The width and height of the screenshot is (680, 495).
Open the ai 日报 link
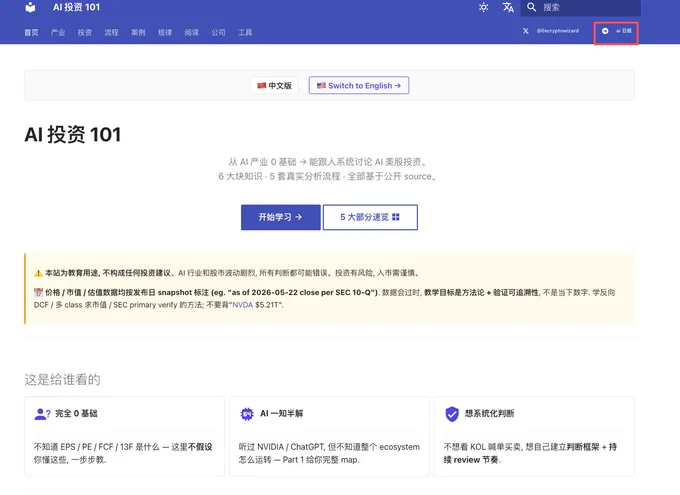click(x=624, y=31)
